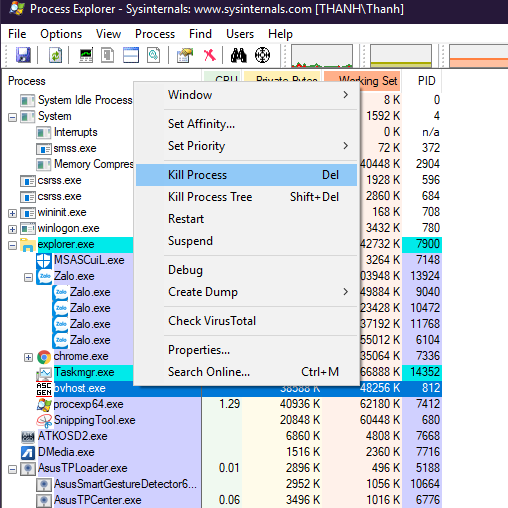Click the explorer.exe folder icon
The image size is (508, 508).
click(x=28, y=245)
